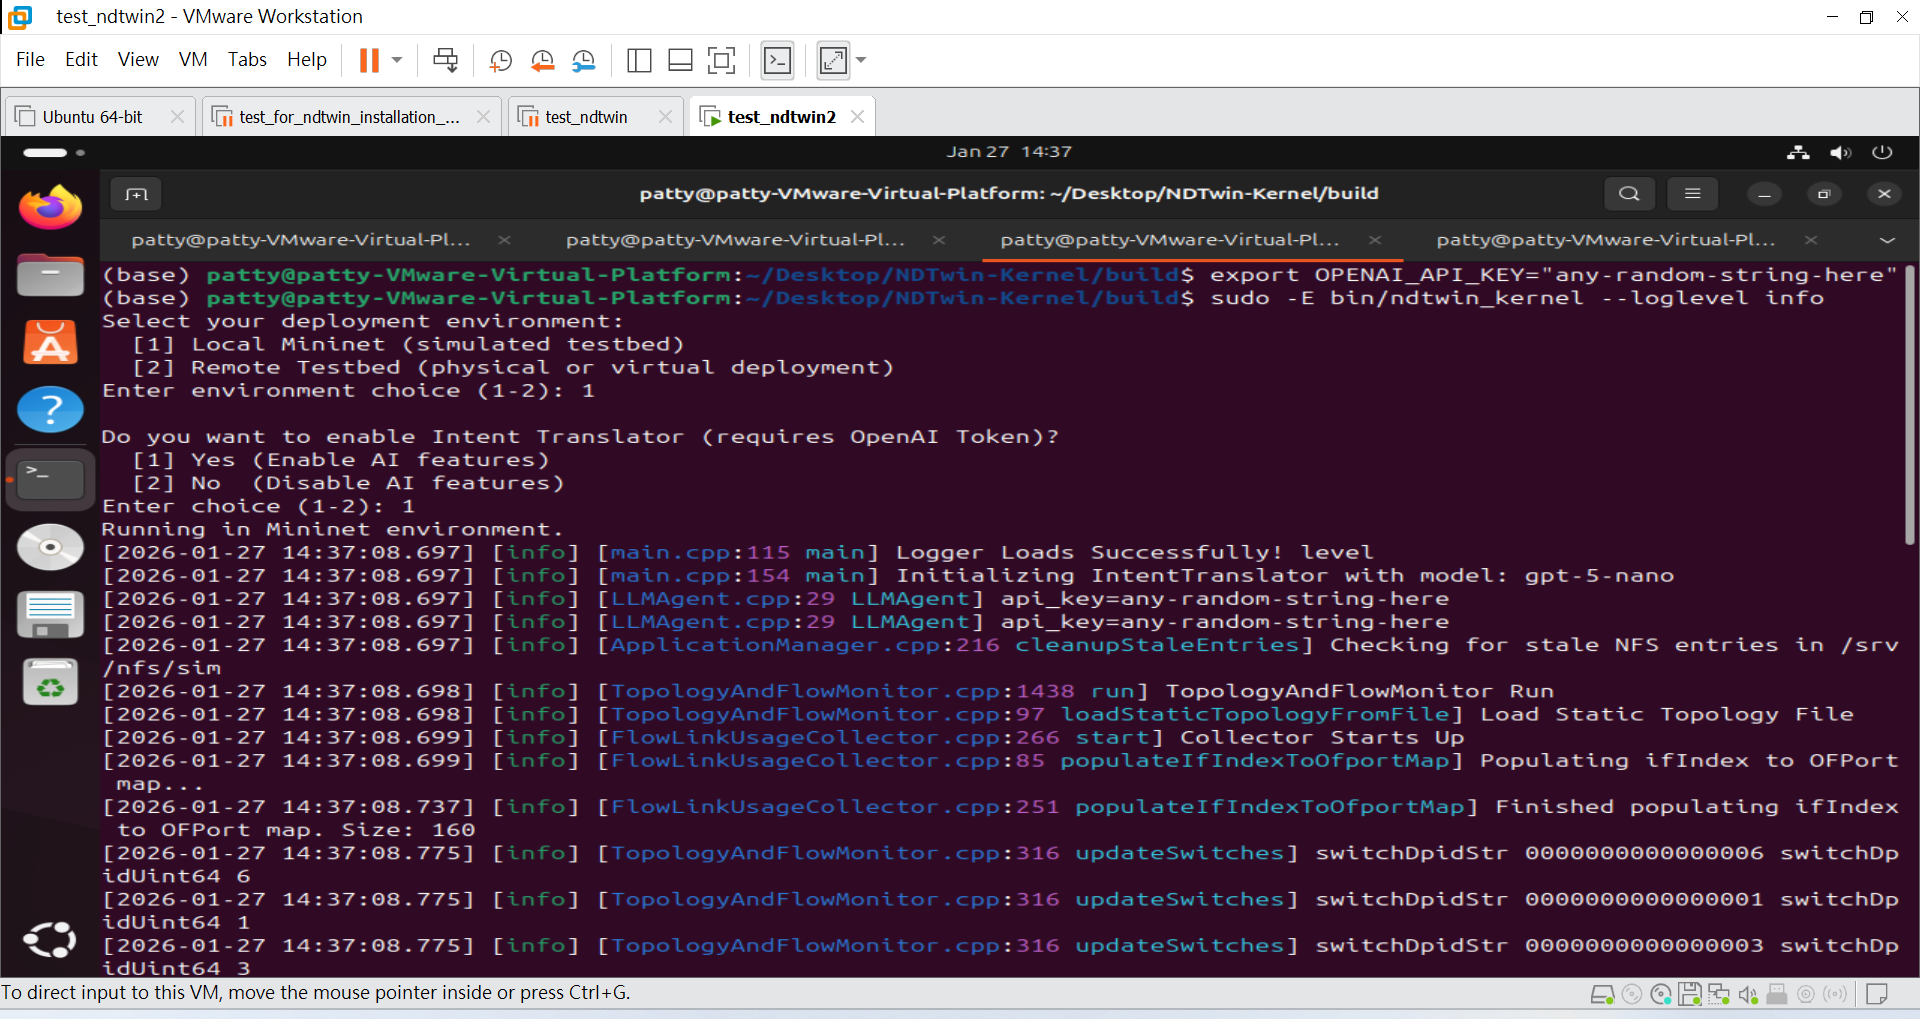1920x1019 pixels.
Task: Open the snapshot manager icon
Action: (x=584, y=61)
